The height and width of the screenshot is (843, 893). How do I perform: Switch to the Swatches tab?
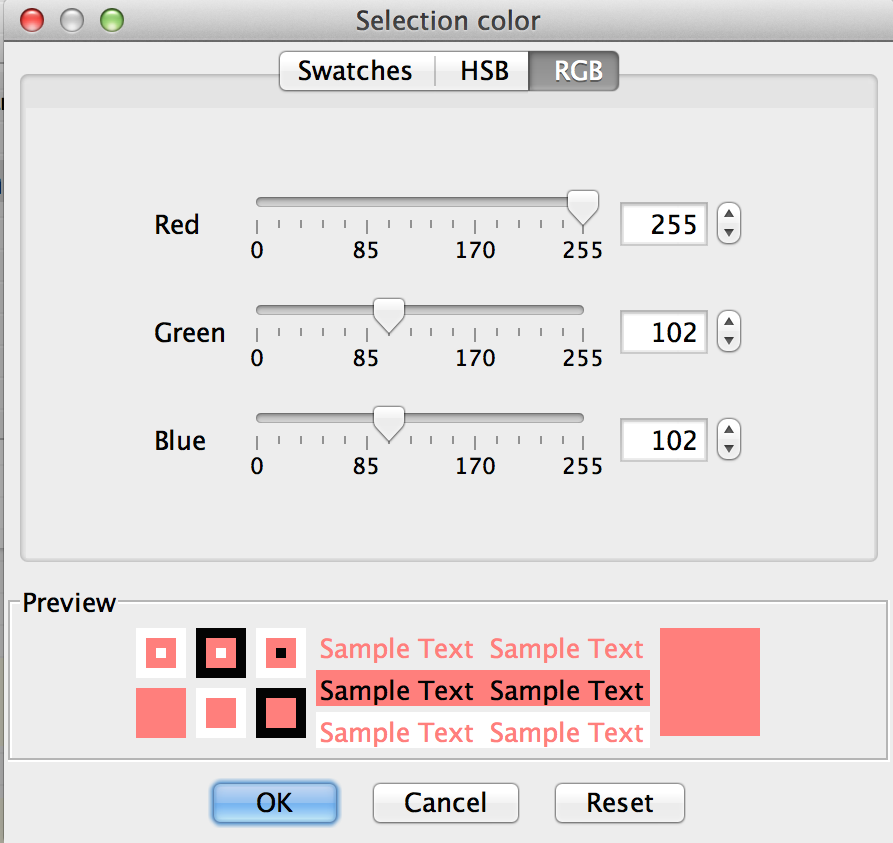pos(355,71)
